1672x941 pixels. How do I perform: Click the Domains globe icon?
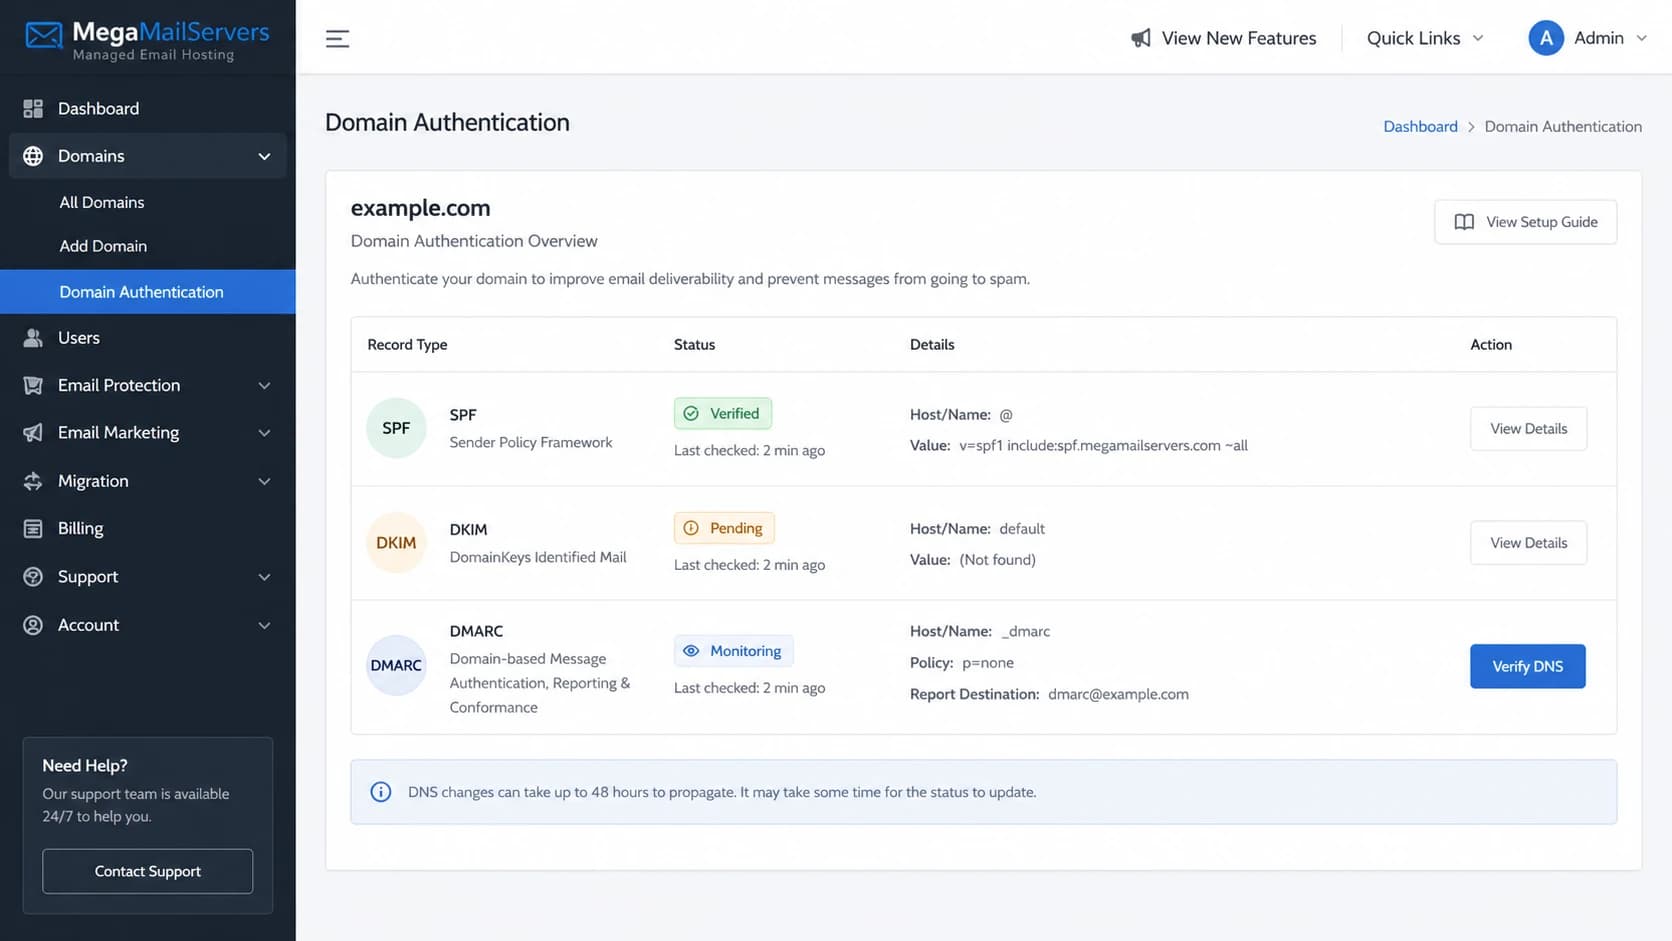pyautogui.click(x=33, y=156)
